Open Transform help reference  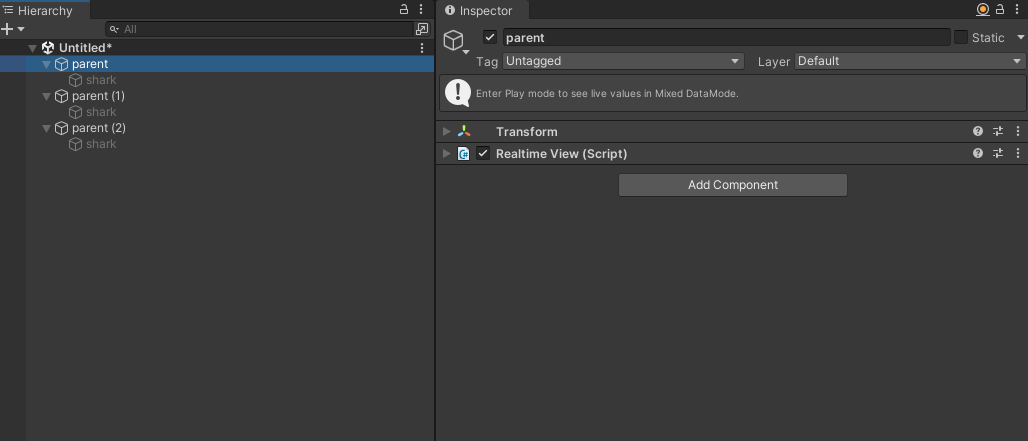[978, 131]
